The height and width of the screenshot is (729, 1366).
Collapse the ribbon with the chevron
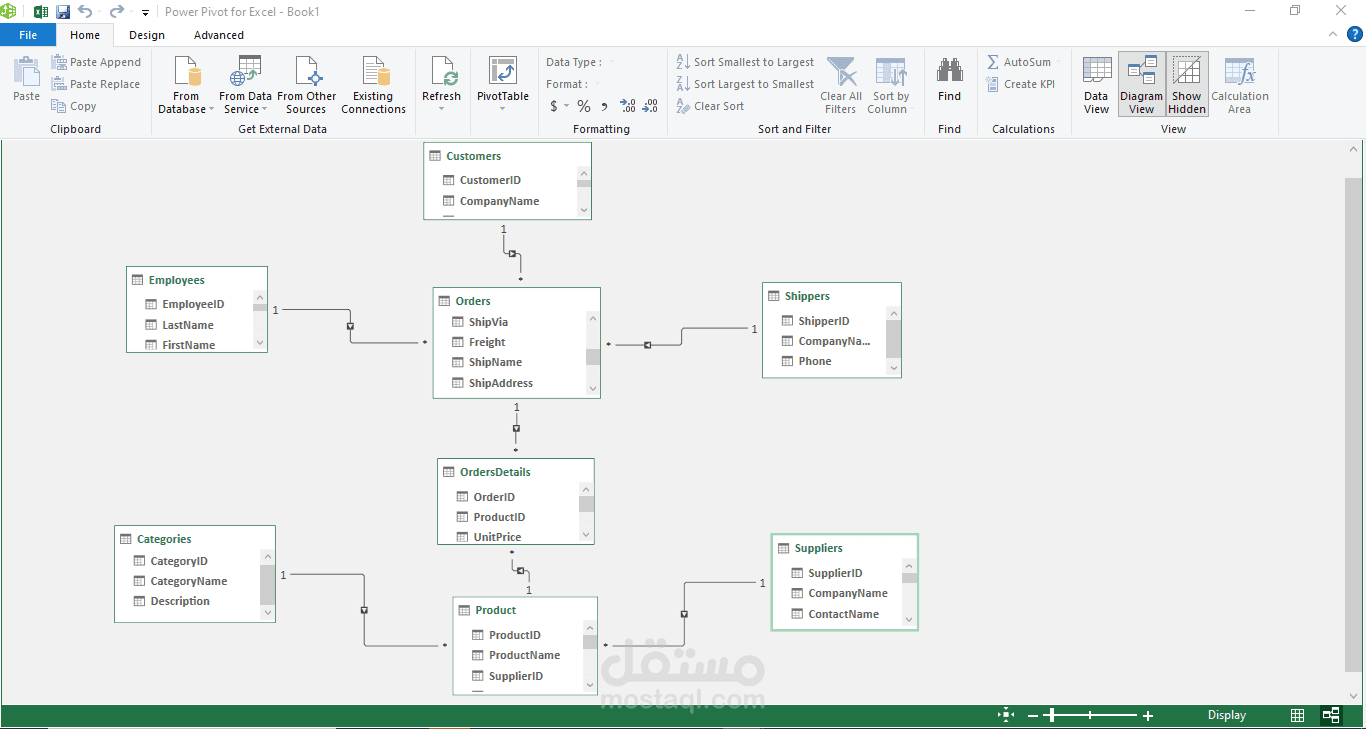(x=1331, y=34)
